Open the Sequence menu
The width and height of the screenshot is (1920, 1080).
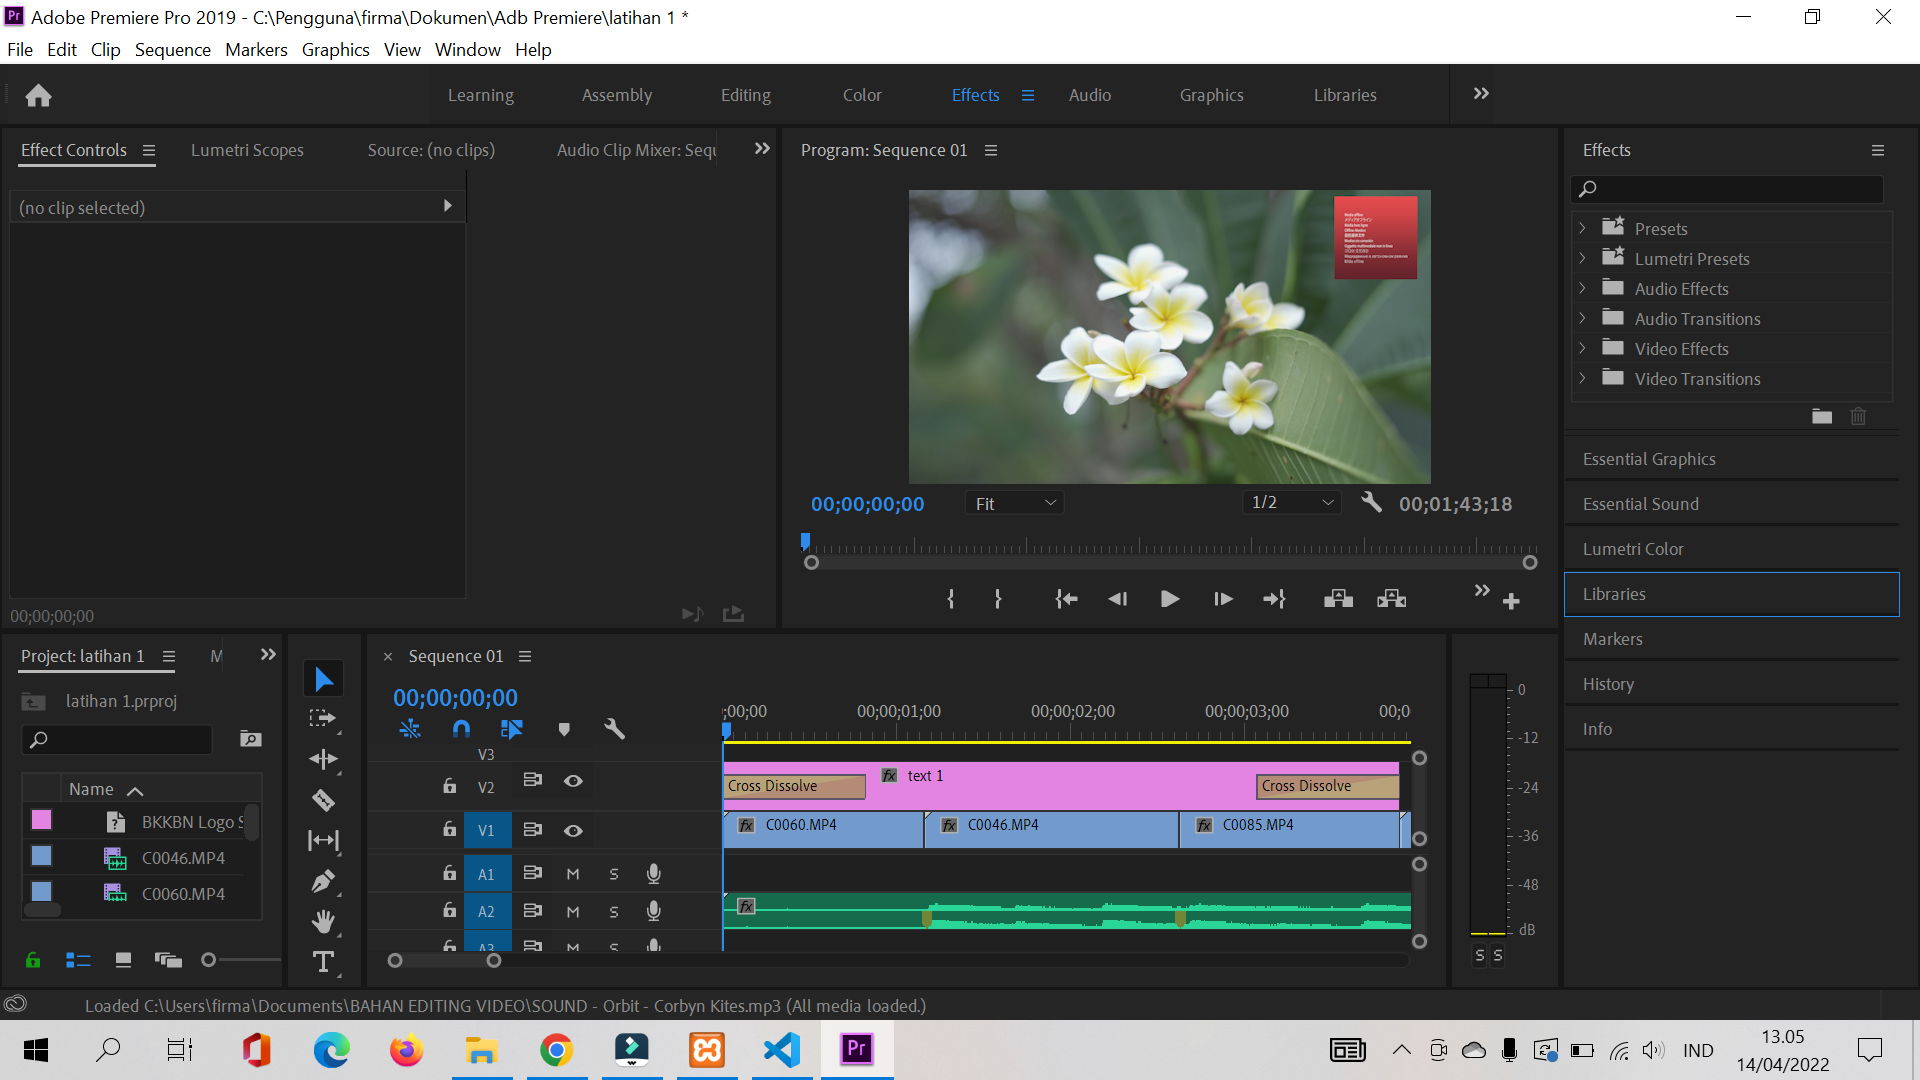click(x=172, y=50)
